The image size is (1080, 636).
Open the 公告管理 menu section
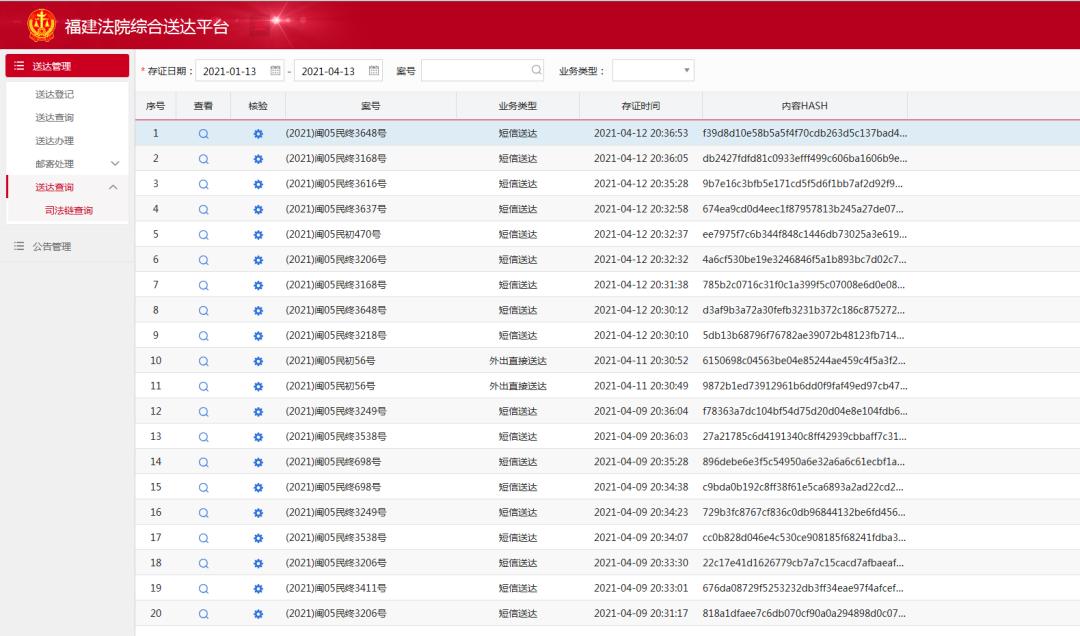click(x=51, y=246)
